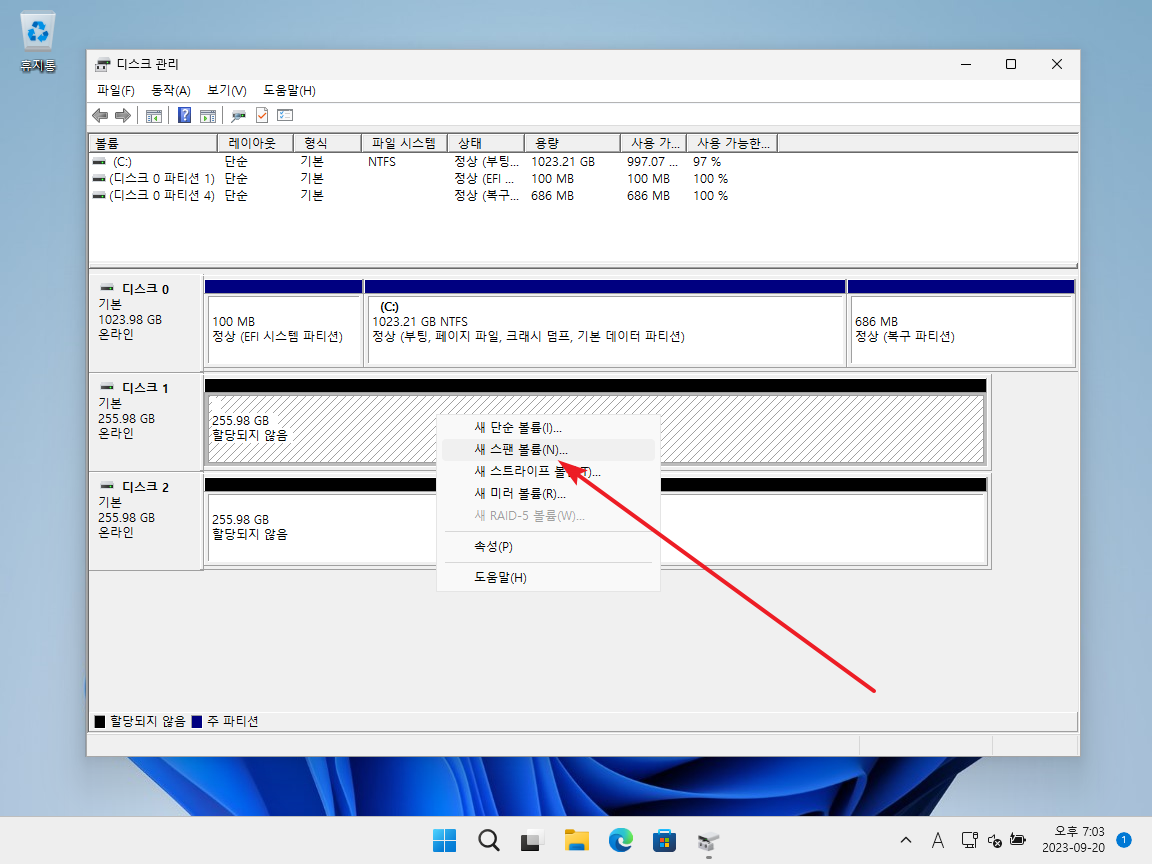The width and height of the screenshot is (1152, 864).
Task: Select the (C:) volume name in the list
Action: coord(122,162)
